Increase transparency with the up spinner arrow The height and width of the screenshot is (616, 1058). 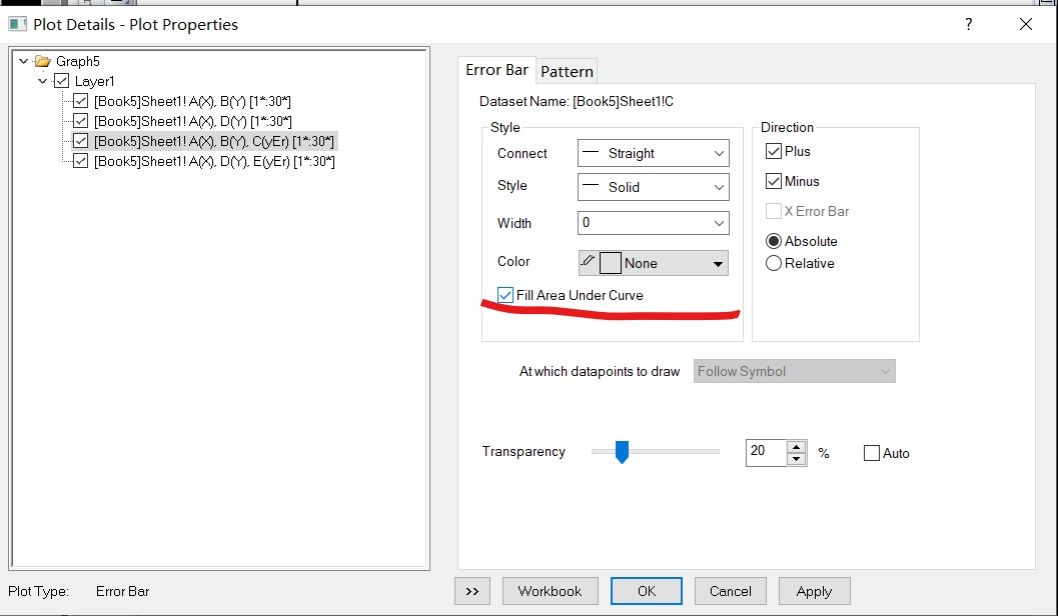point(797,447)
